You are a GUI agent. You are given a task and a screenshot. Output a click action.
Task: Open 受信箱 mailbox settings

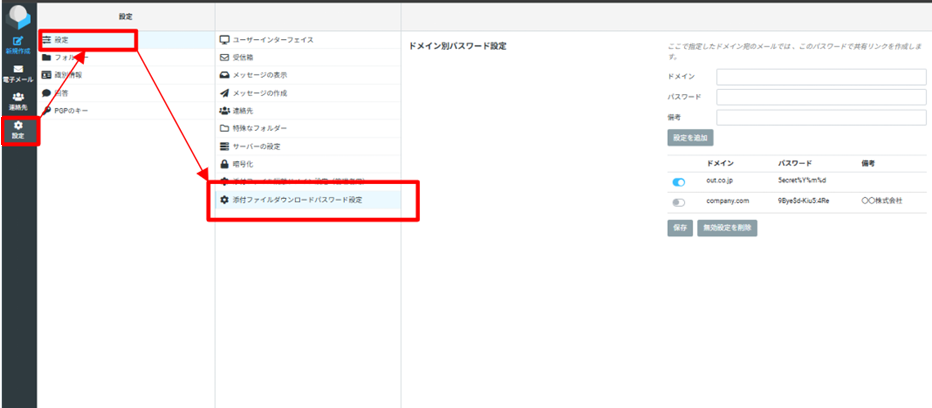coord(308,58)
